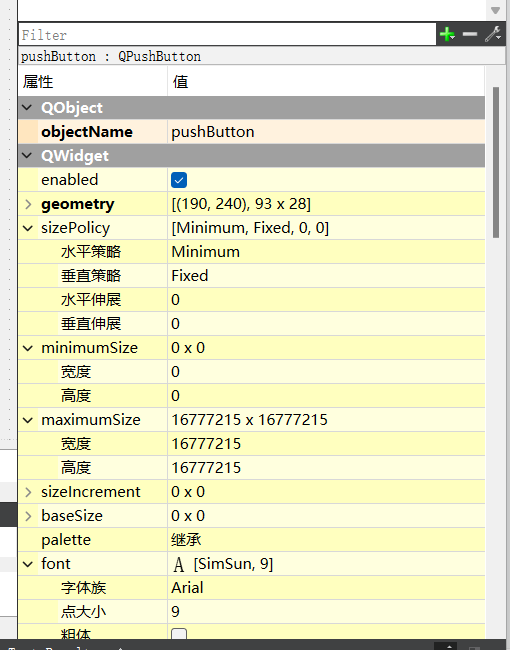Image resolution: width=510 pixels, height=650 pixels.
Task: Select the 字体族 row label
Action: pos(83,588)
